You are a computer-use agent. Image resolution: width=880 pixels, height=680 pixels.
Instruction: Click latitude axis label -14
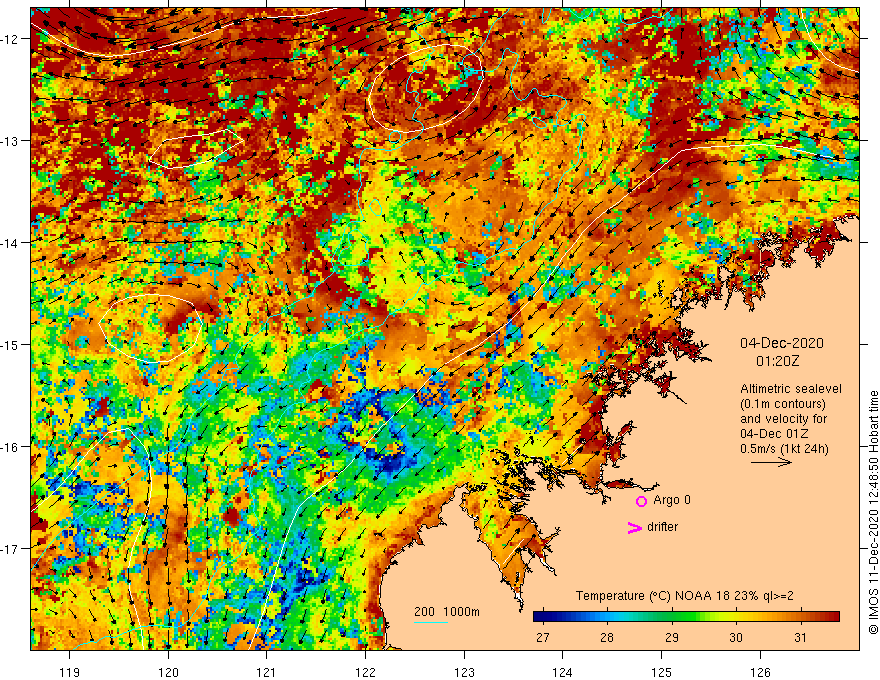10,243
